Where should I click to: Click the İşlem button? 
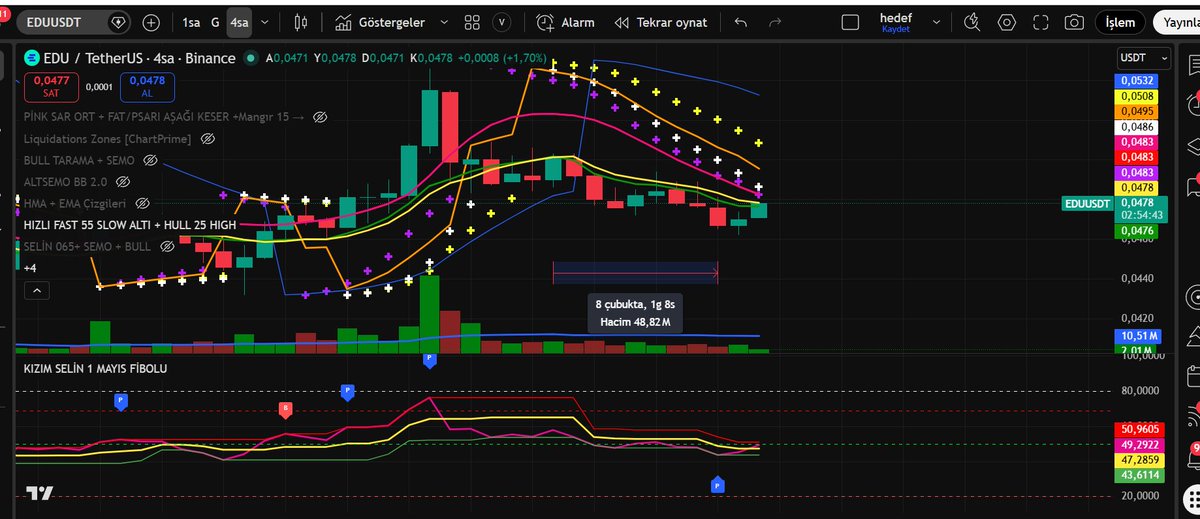1120,22
